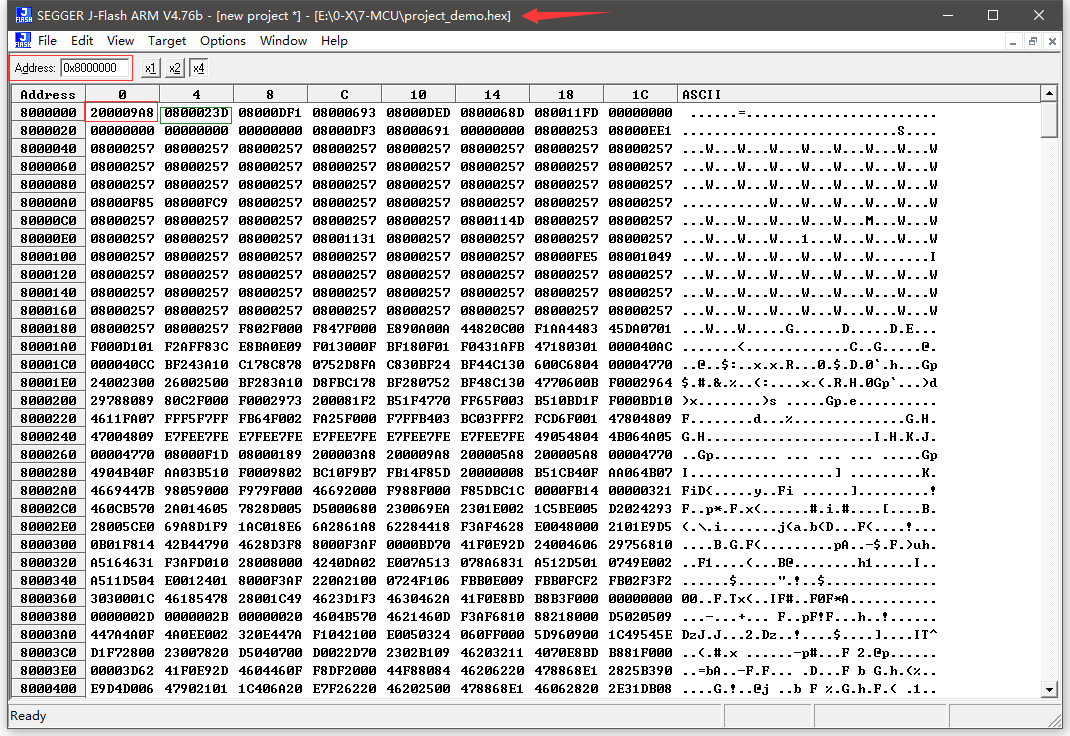Minimize the J-Flash main window
1070x736 pixels.
coord(947,15)
